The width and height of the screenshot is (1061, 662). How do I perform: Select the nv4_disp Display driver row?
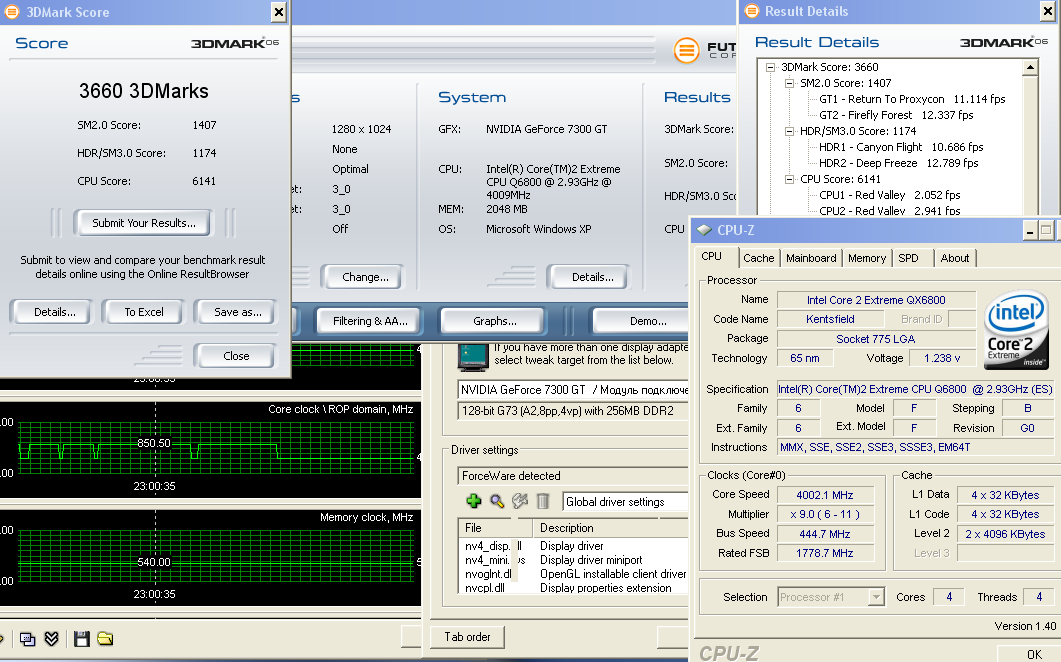(574, 546)
